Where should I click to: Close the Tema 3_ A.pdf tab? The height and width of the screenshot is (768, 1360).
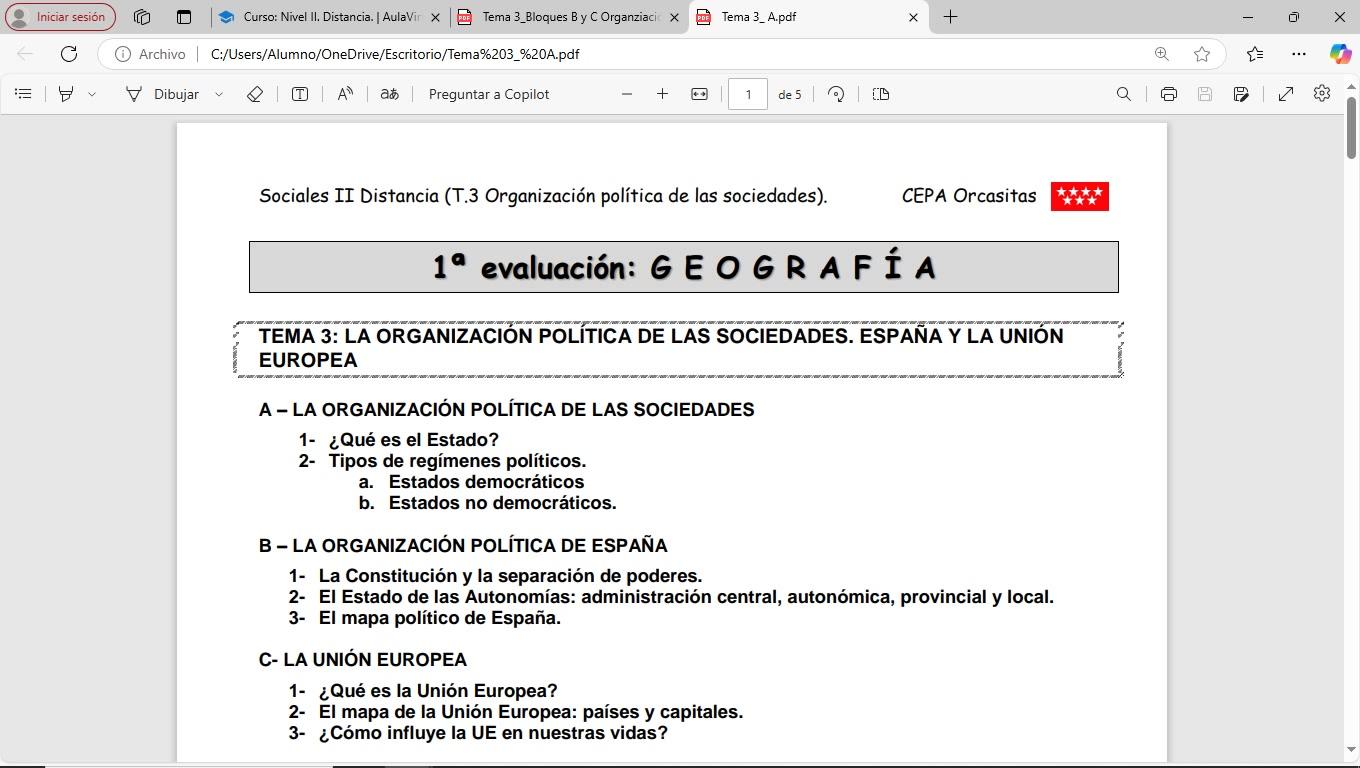pos(914,17)
